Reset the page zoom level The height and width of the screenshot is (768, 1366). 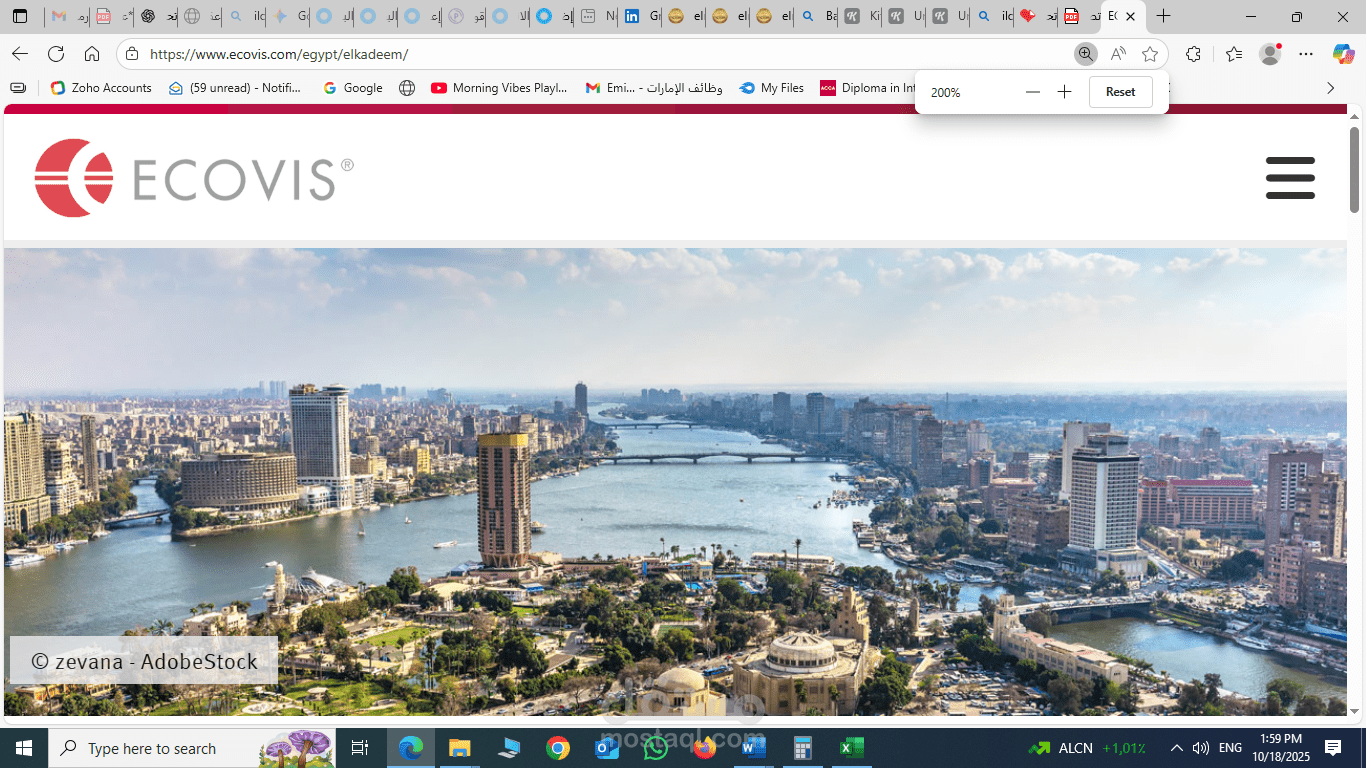[1120, 92]
